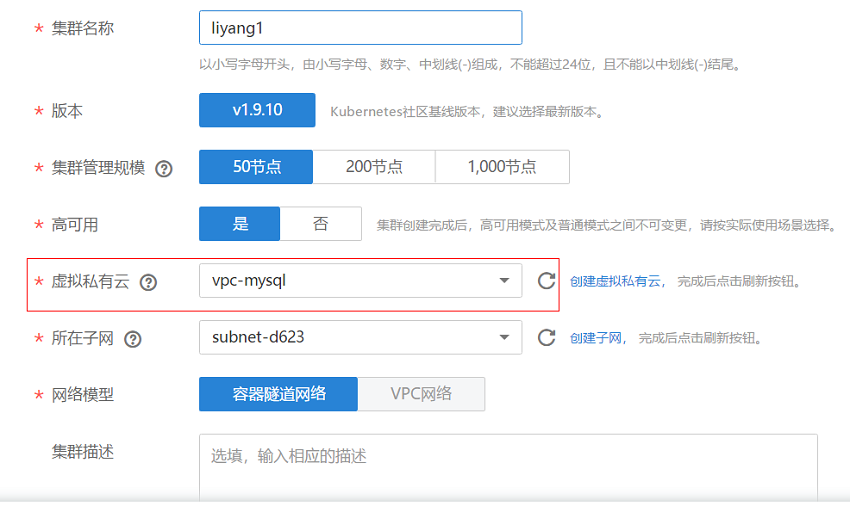Image resolution: width=850 pixels, height=506 pixels.
Task: Select 容器隧道网络 network model
Action: [279, 394]
